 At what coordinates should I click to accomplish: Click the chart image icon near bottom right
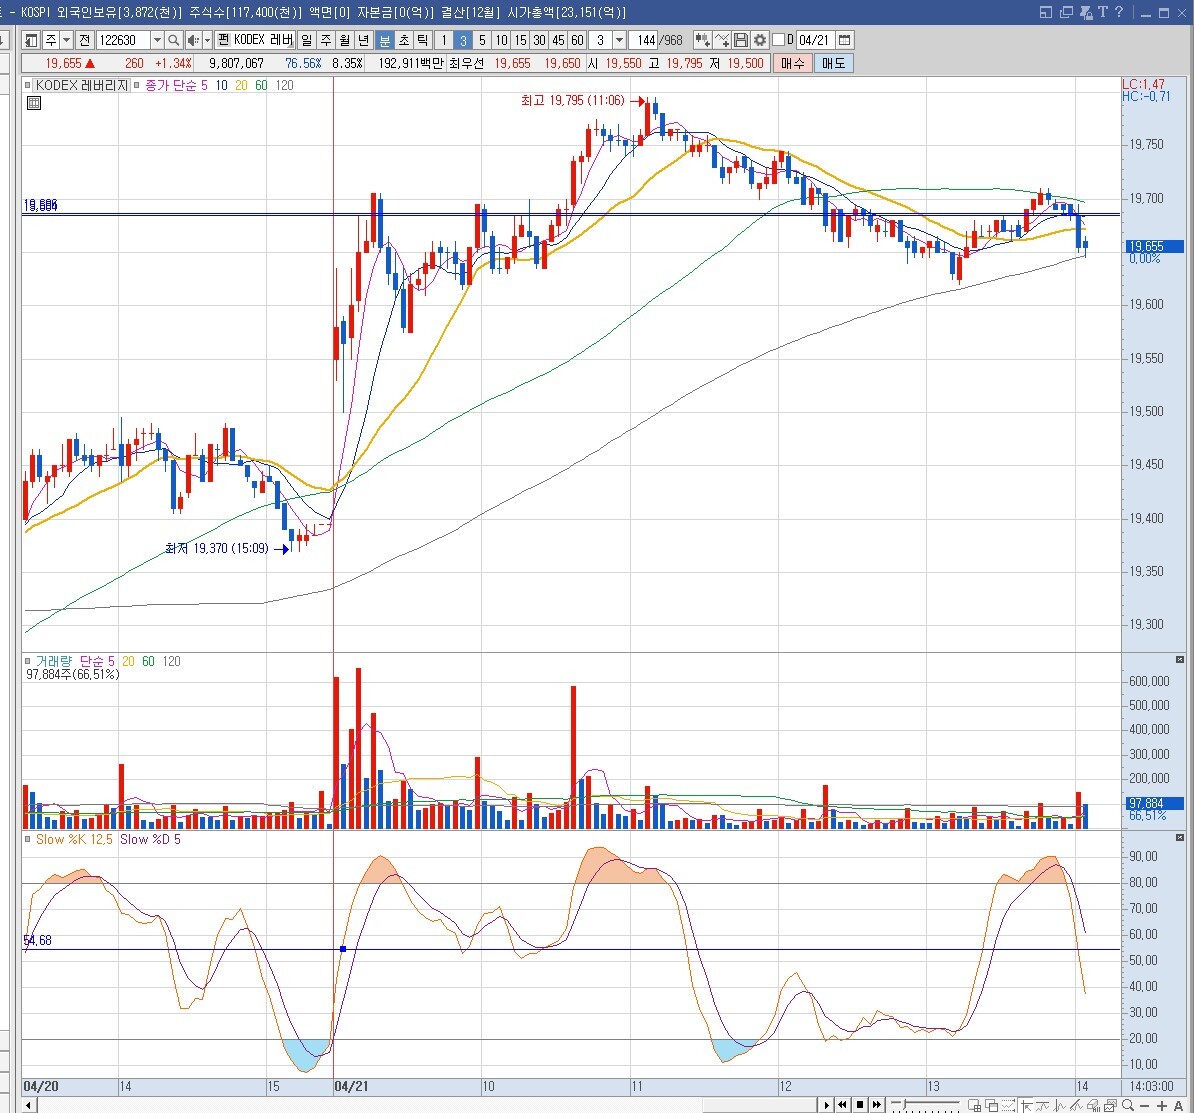point(1110,1105)
